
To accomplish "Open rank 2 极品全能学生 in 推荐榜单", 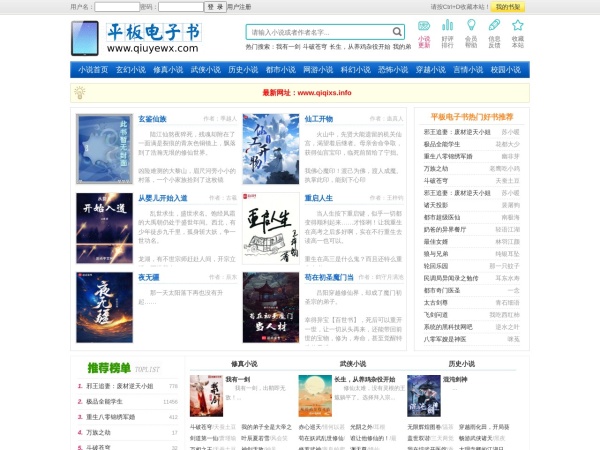I will tap(104, 401).
